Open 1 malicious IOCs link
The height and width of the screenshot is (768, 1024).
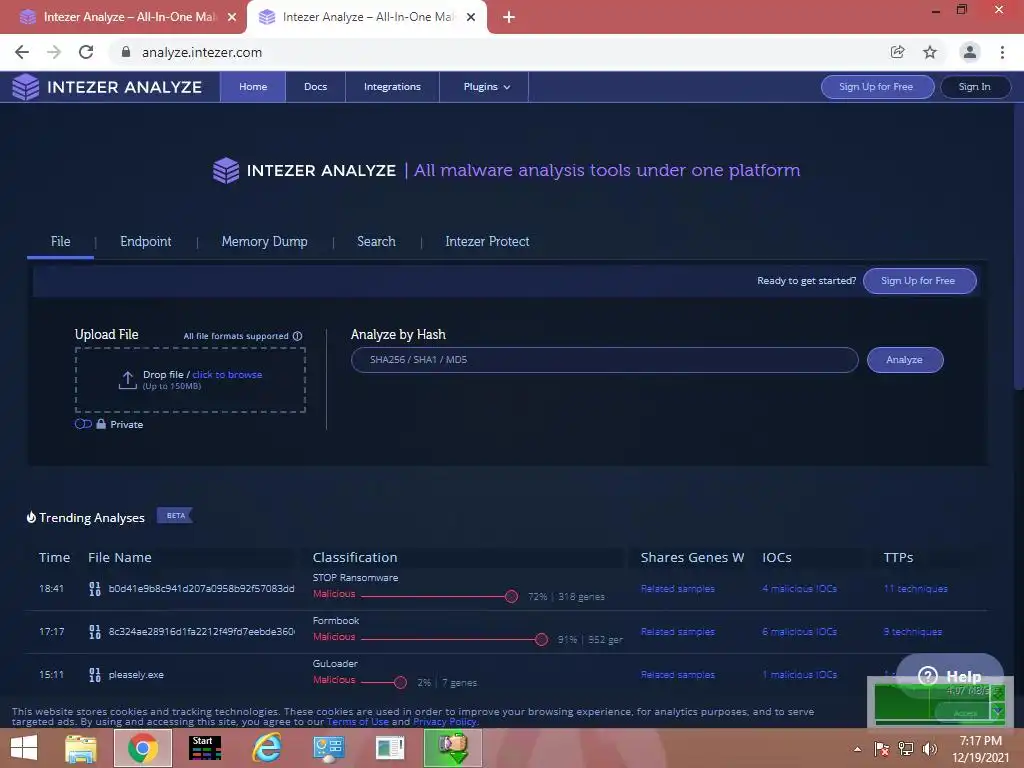799,675
